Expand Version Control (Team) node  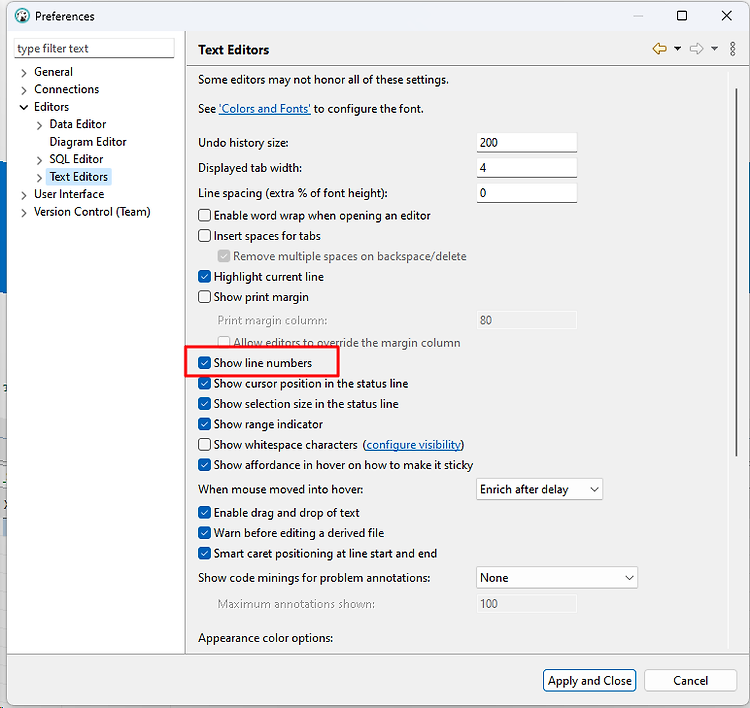[x=24, y=213]
